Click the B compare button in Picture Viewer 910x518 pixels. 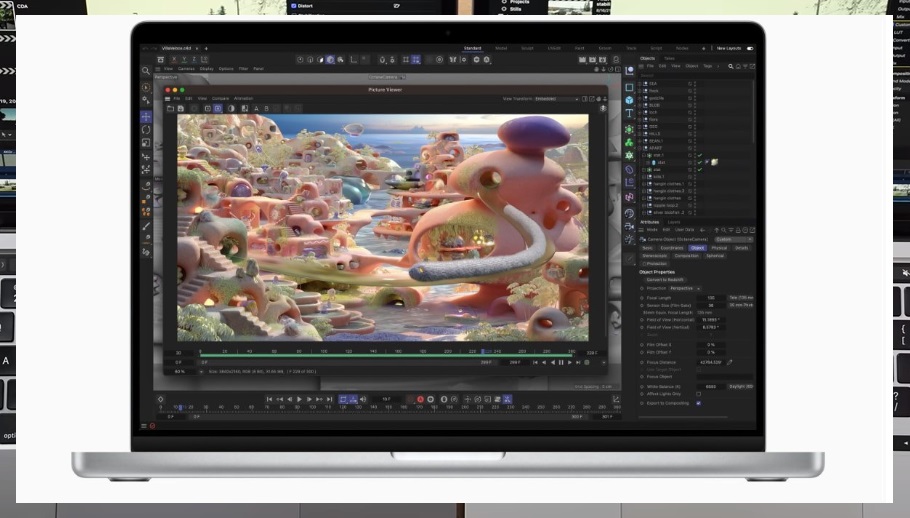(266, 108)
